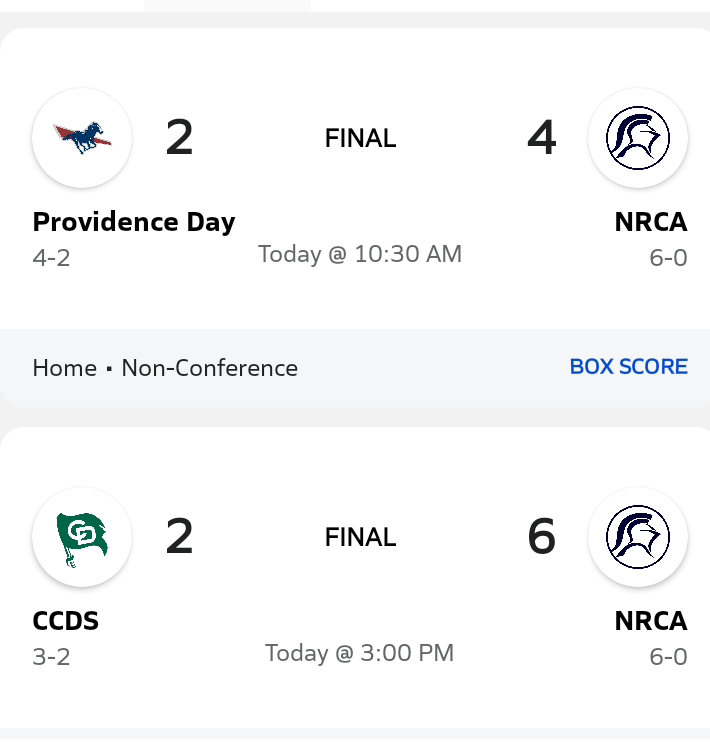This screenshot has height=742, width=710.
Task: Click NRCA's score of 6
Action: [541, 537]
